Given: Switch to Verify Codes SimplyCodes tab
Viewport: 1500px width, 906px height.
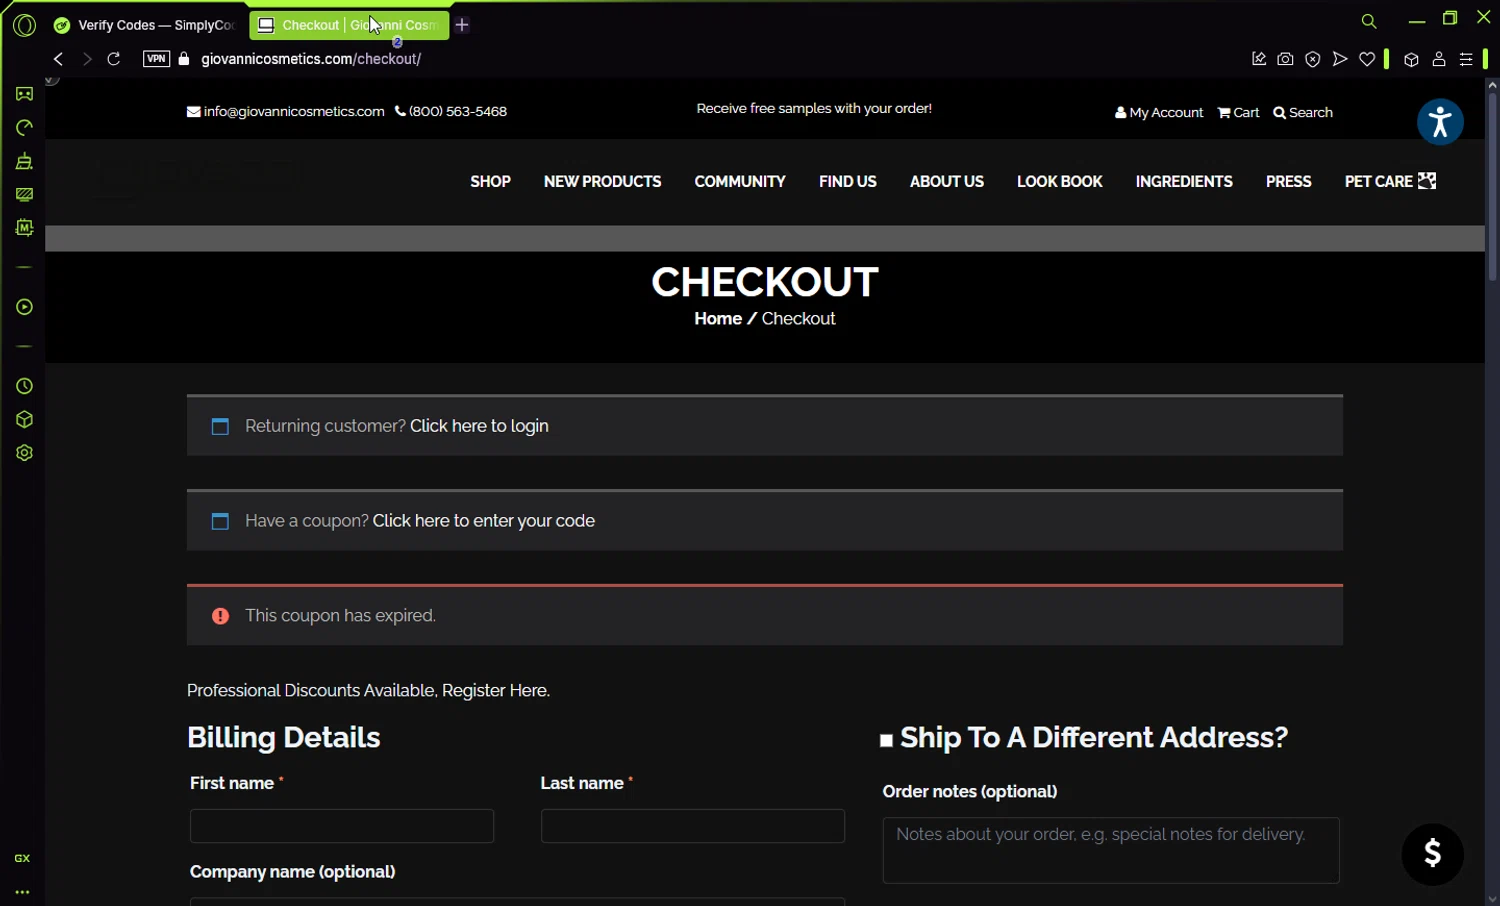Looking at the screenshot, I should pos(146,25).
